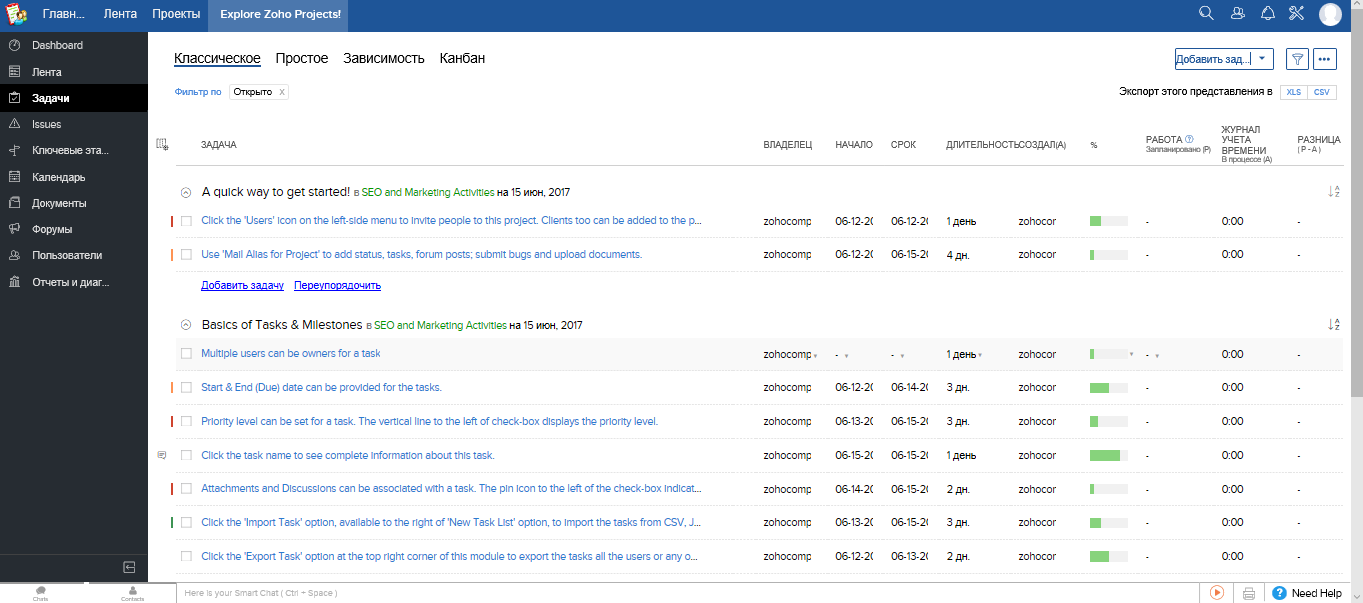Open the 'Добавить зад...' dropdown arrow
1363x603 pixels.
[x=1262, y=59]
